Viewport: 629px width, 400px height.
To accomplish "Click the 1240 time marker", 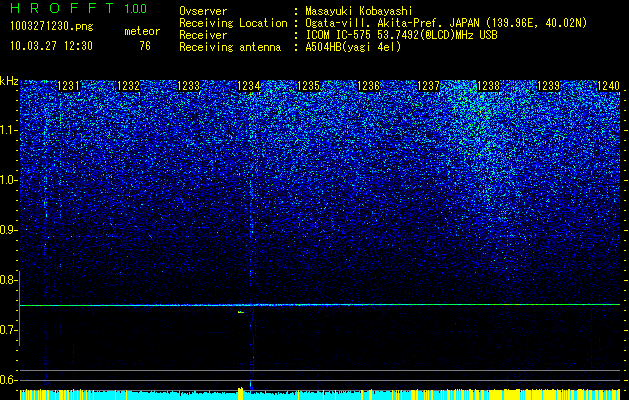I will pyautogui.click(x=609, y=86).
